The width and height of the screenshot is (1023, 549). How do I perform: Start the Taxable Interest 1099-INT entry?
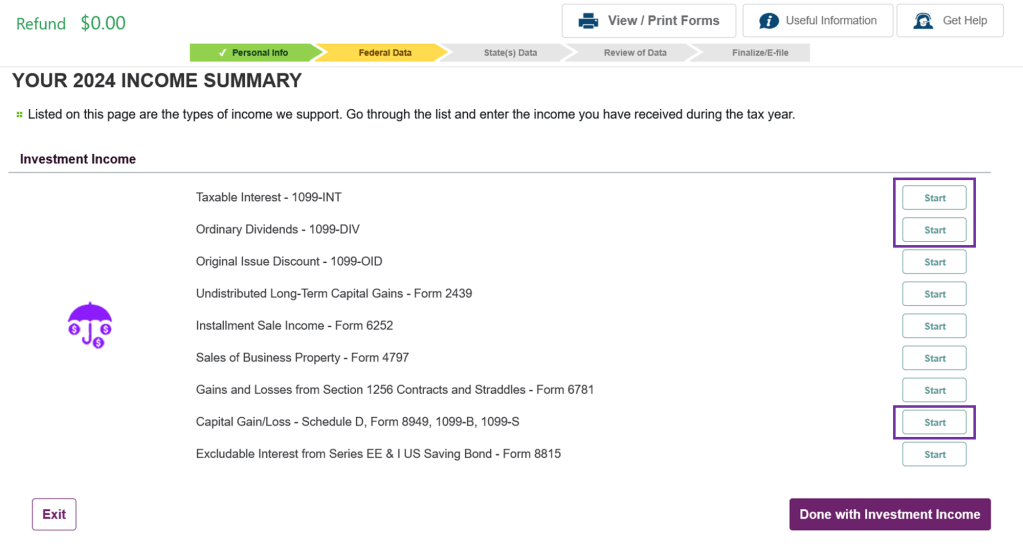pos(934,198)
